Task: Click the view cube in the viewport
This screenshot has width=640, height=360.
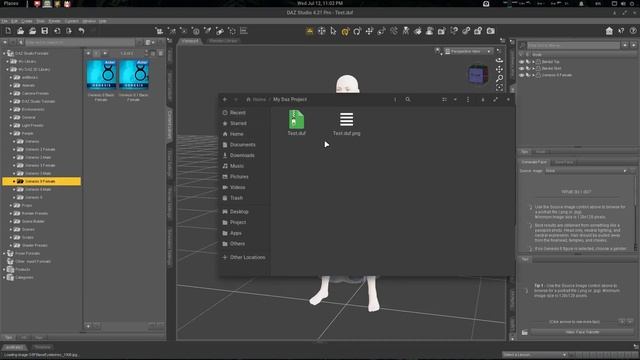Action: pos(478,75)
